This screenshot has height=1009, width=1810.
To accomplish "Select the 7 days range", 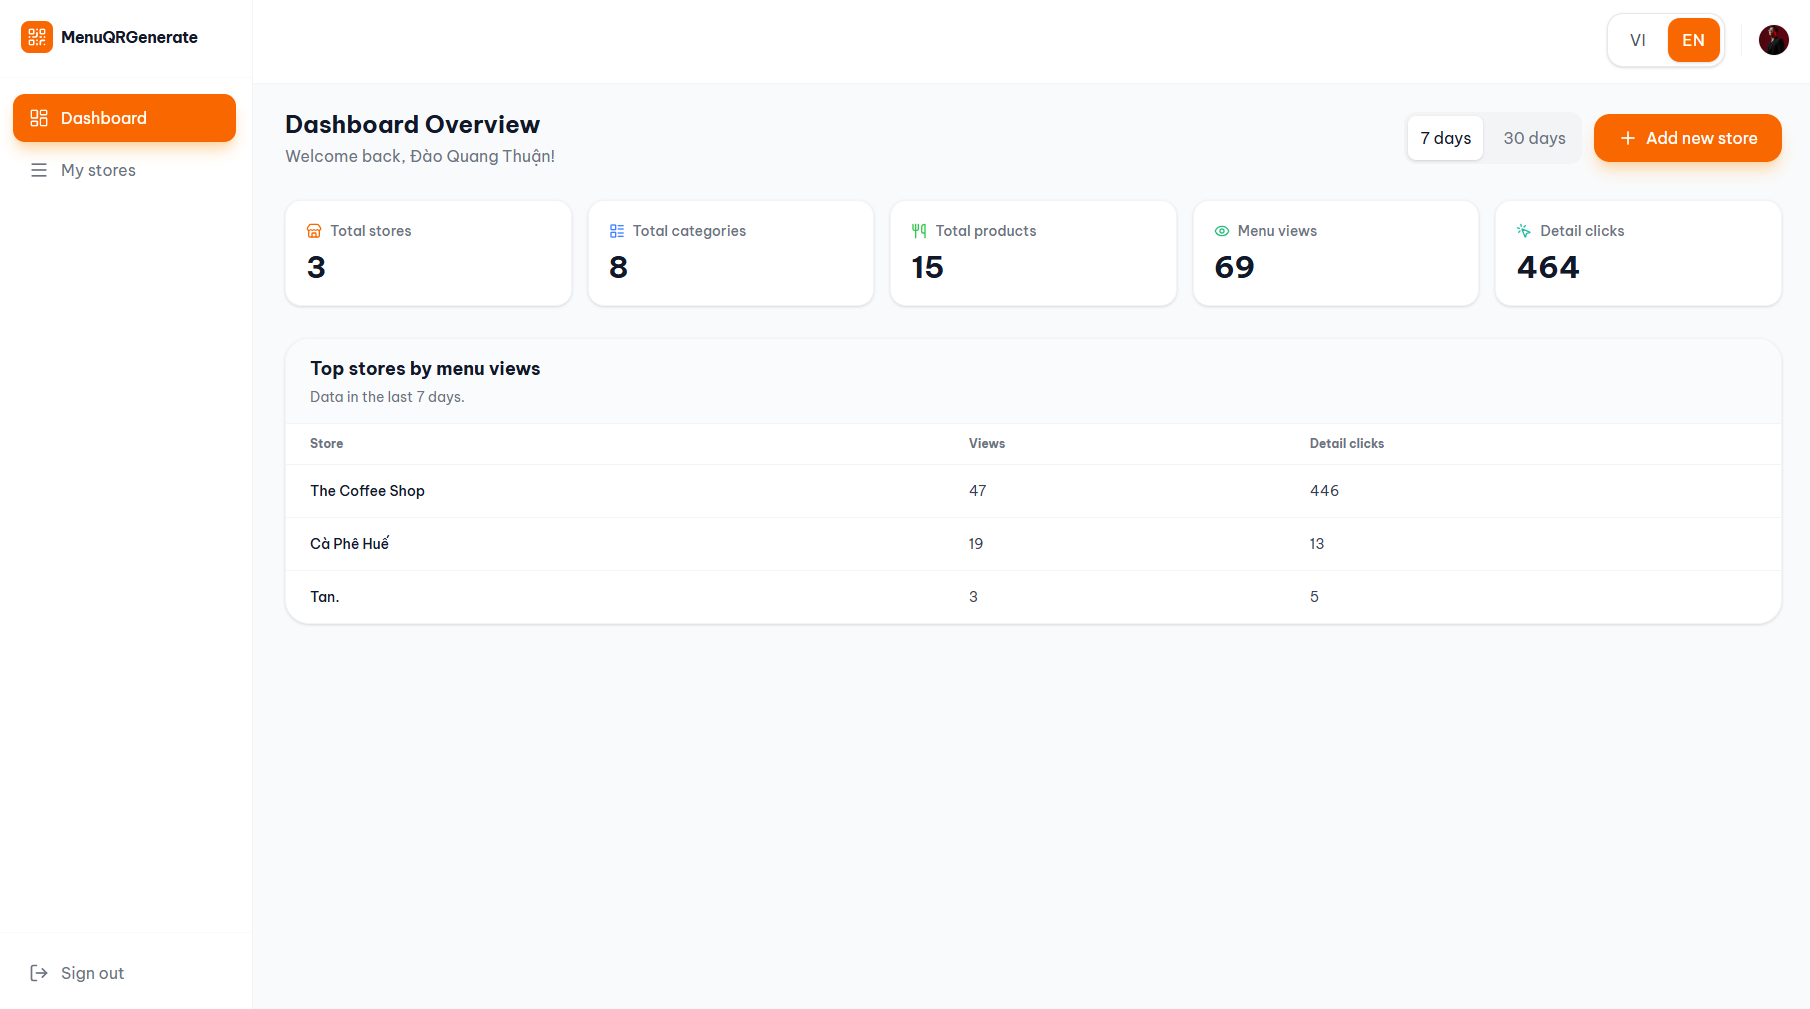I will [1446, 138].
